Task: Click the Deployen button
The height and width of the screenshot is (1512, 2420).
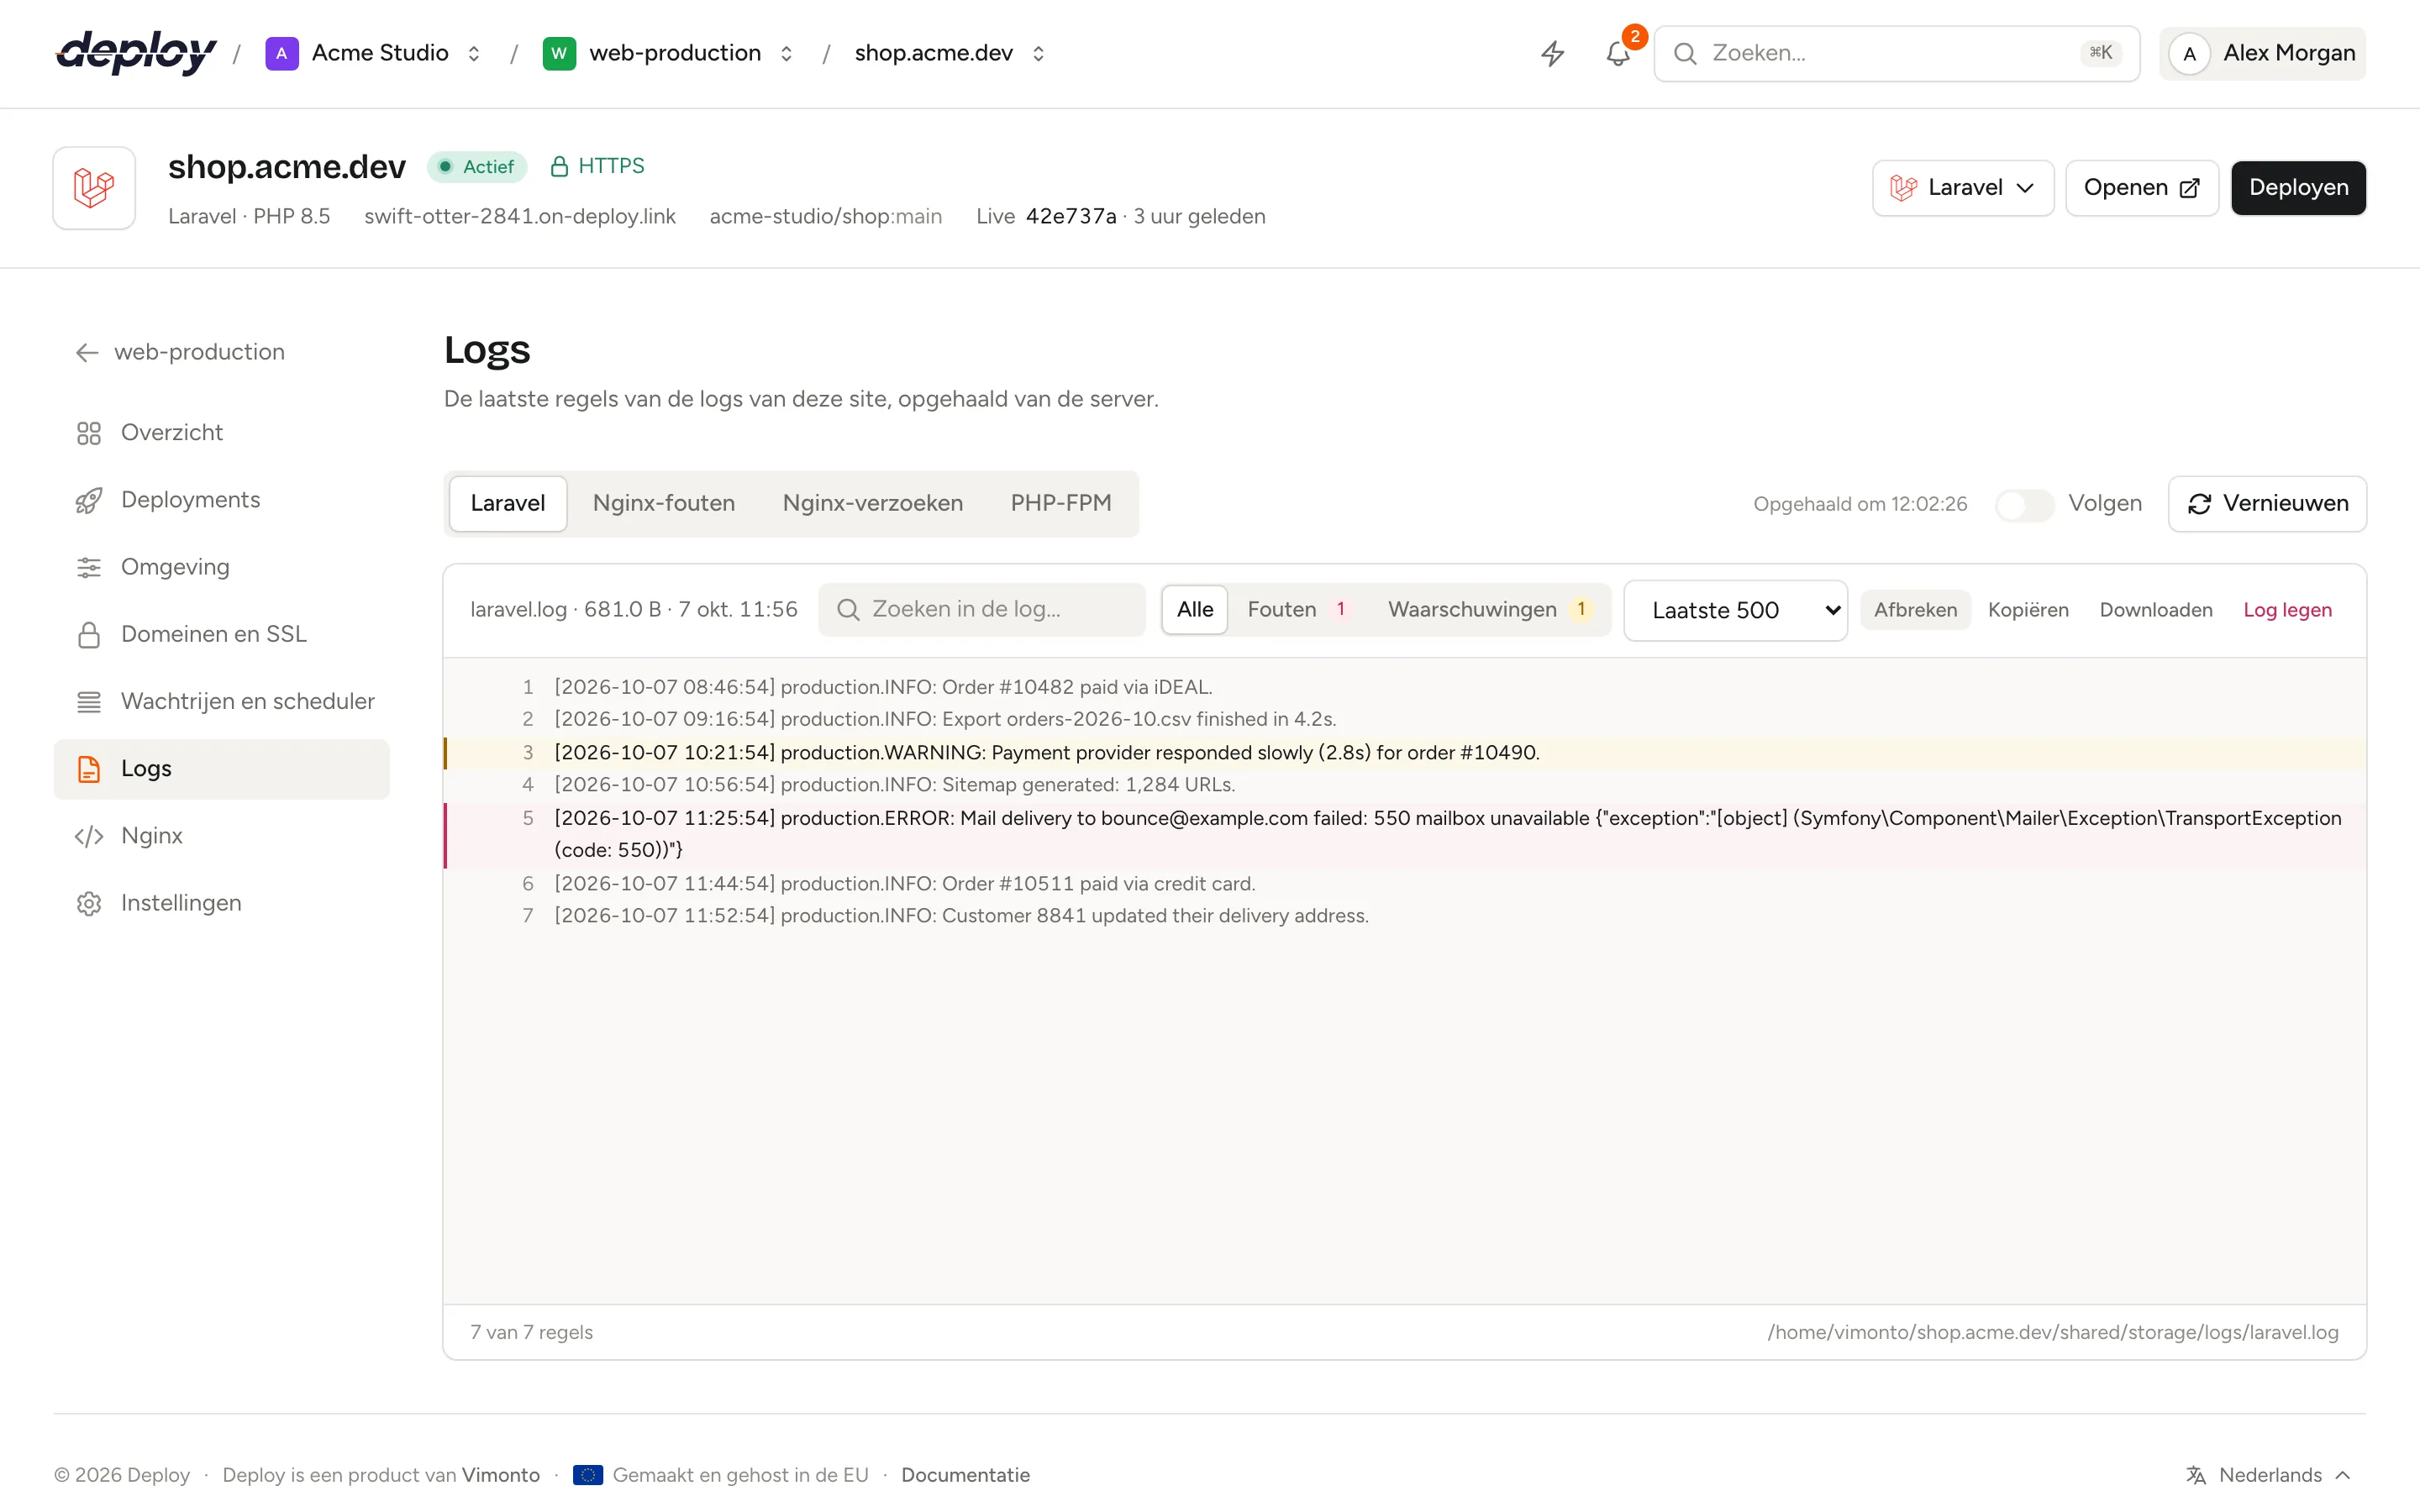Action: point(2298,188)
